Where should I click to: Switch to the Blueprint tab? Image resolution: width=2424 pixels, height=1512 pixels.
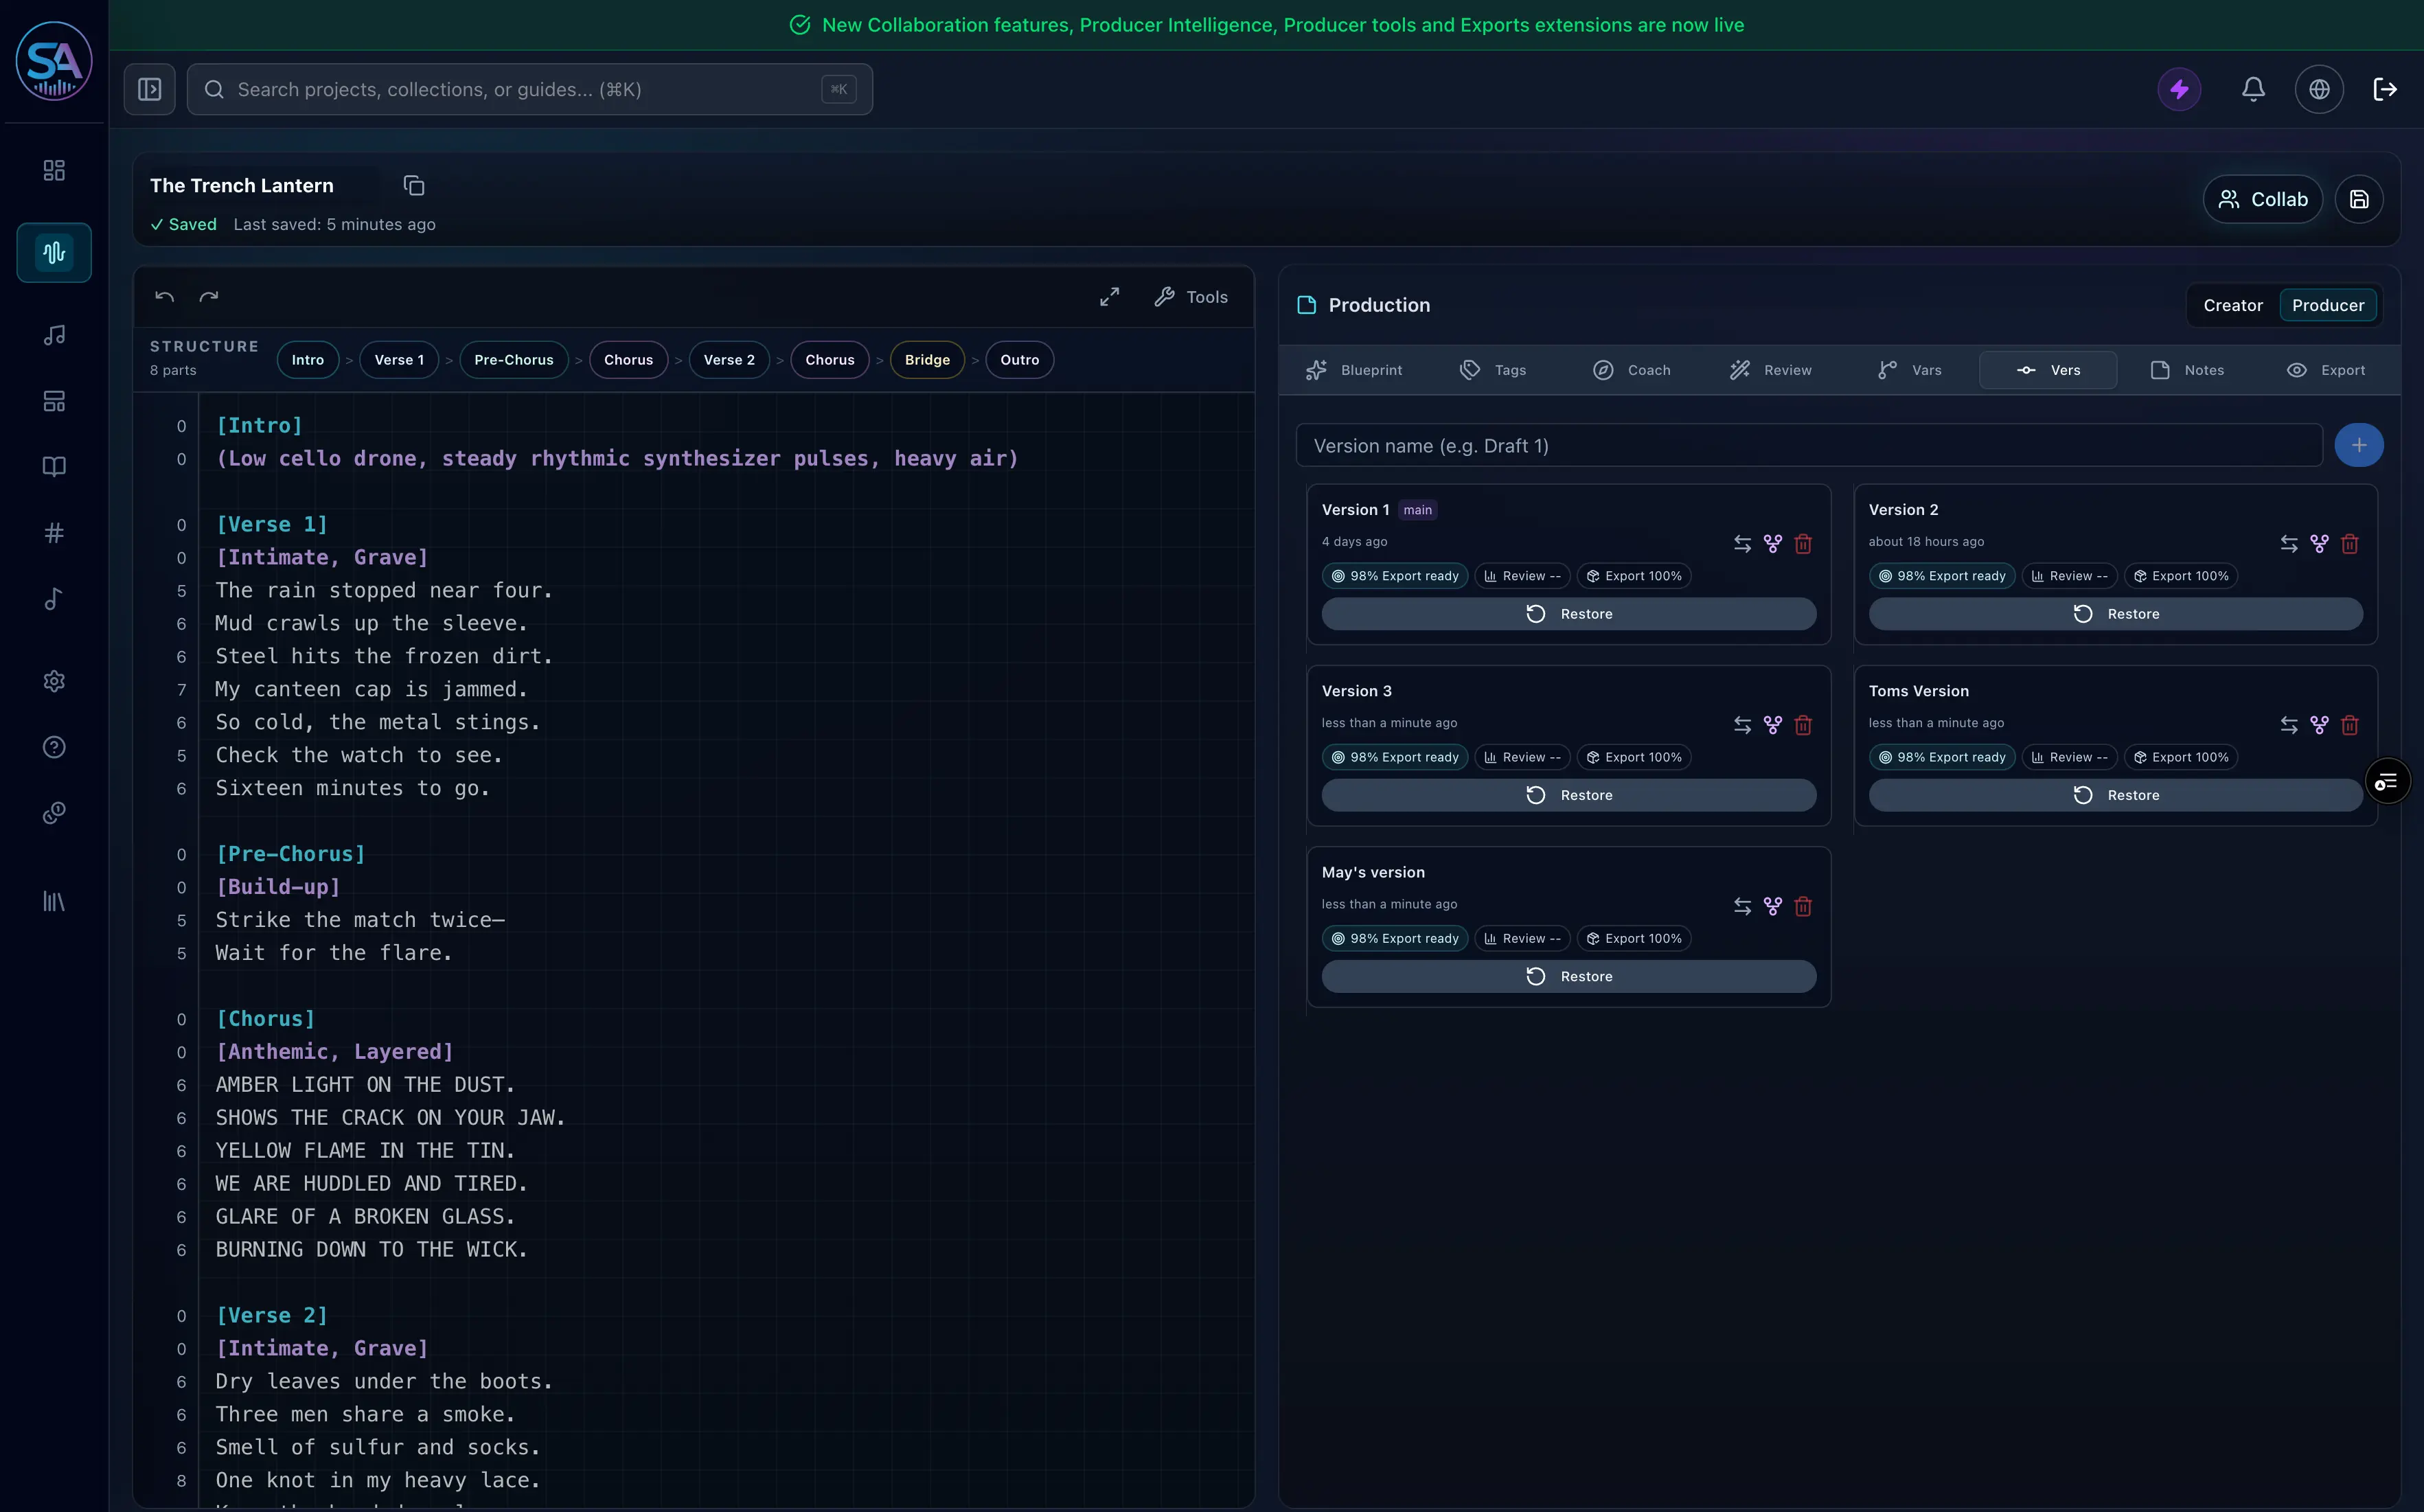[1354, 370]
